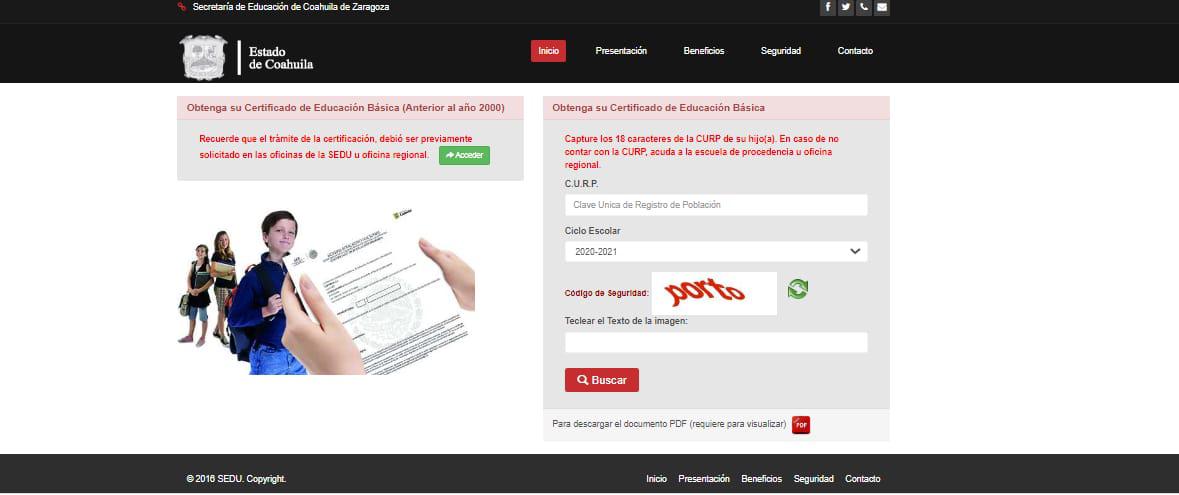This screenshot has width=1179, height=495.
Task: Click the footer Beneficios link
Action: 761,479
